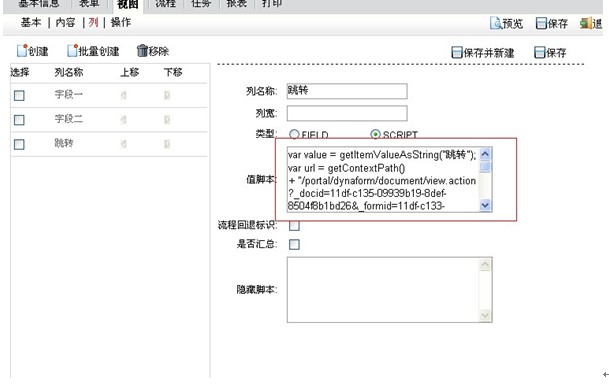Switch to the 表单 tab
The image size is (609, 384).
pyautogui.click(x=89, y=4)
